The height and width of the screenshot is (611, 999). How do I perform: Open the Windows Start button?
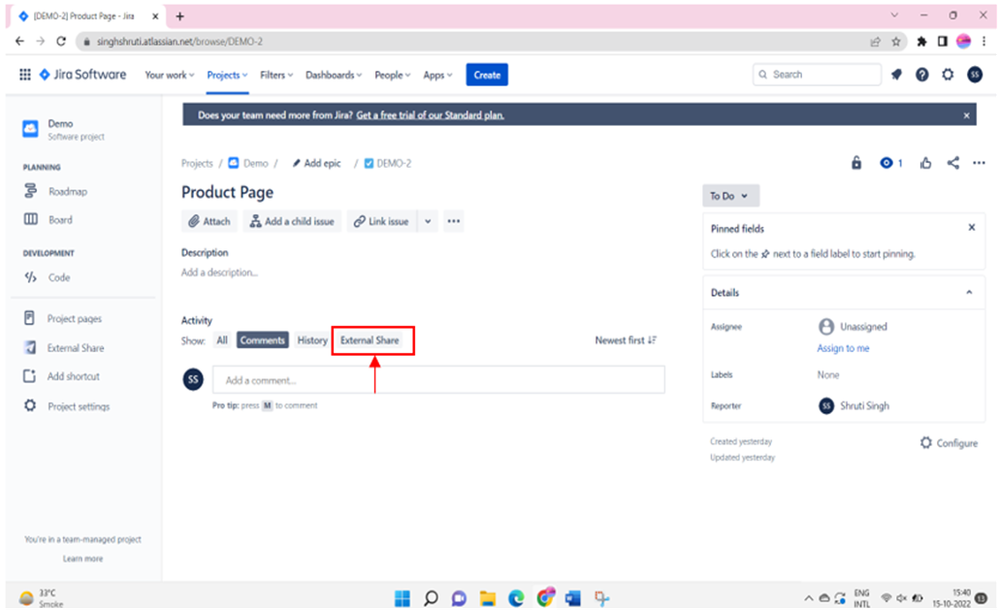coord(402,598)
